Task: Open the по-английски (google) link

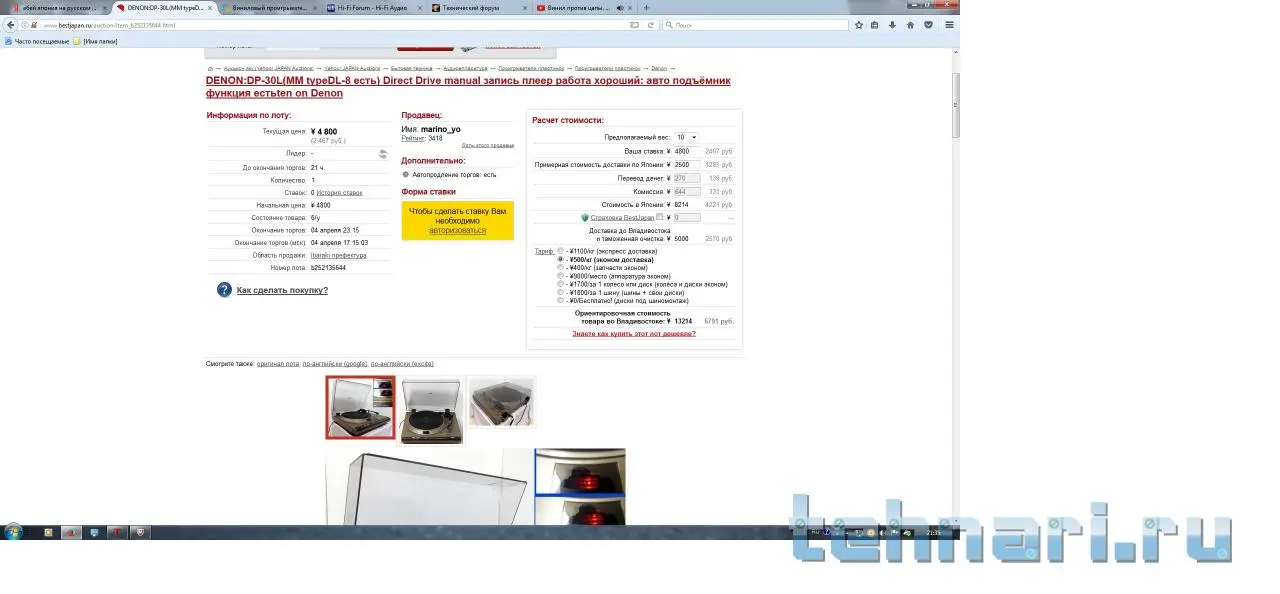Action: (335, 364)
